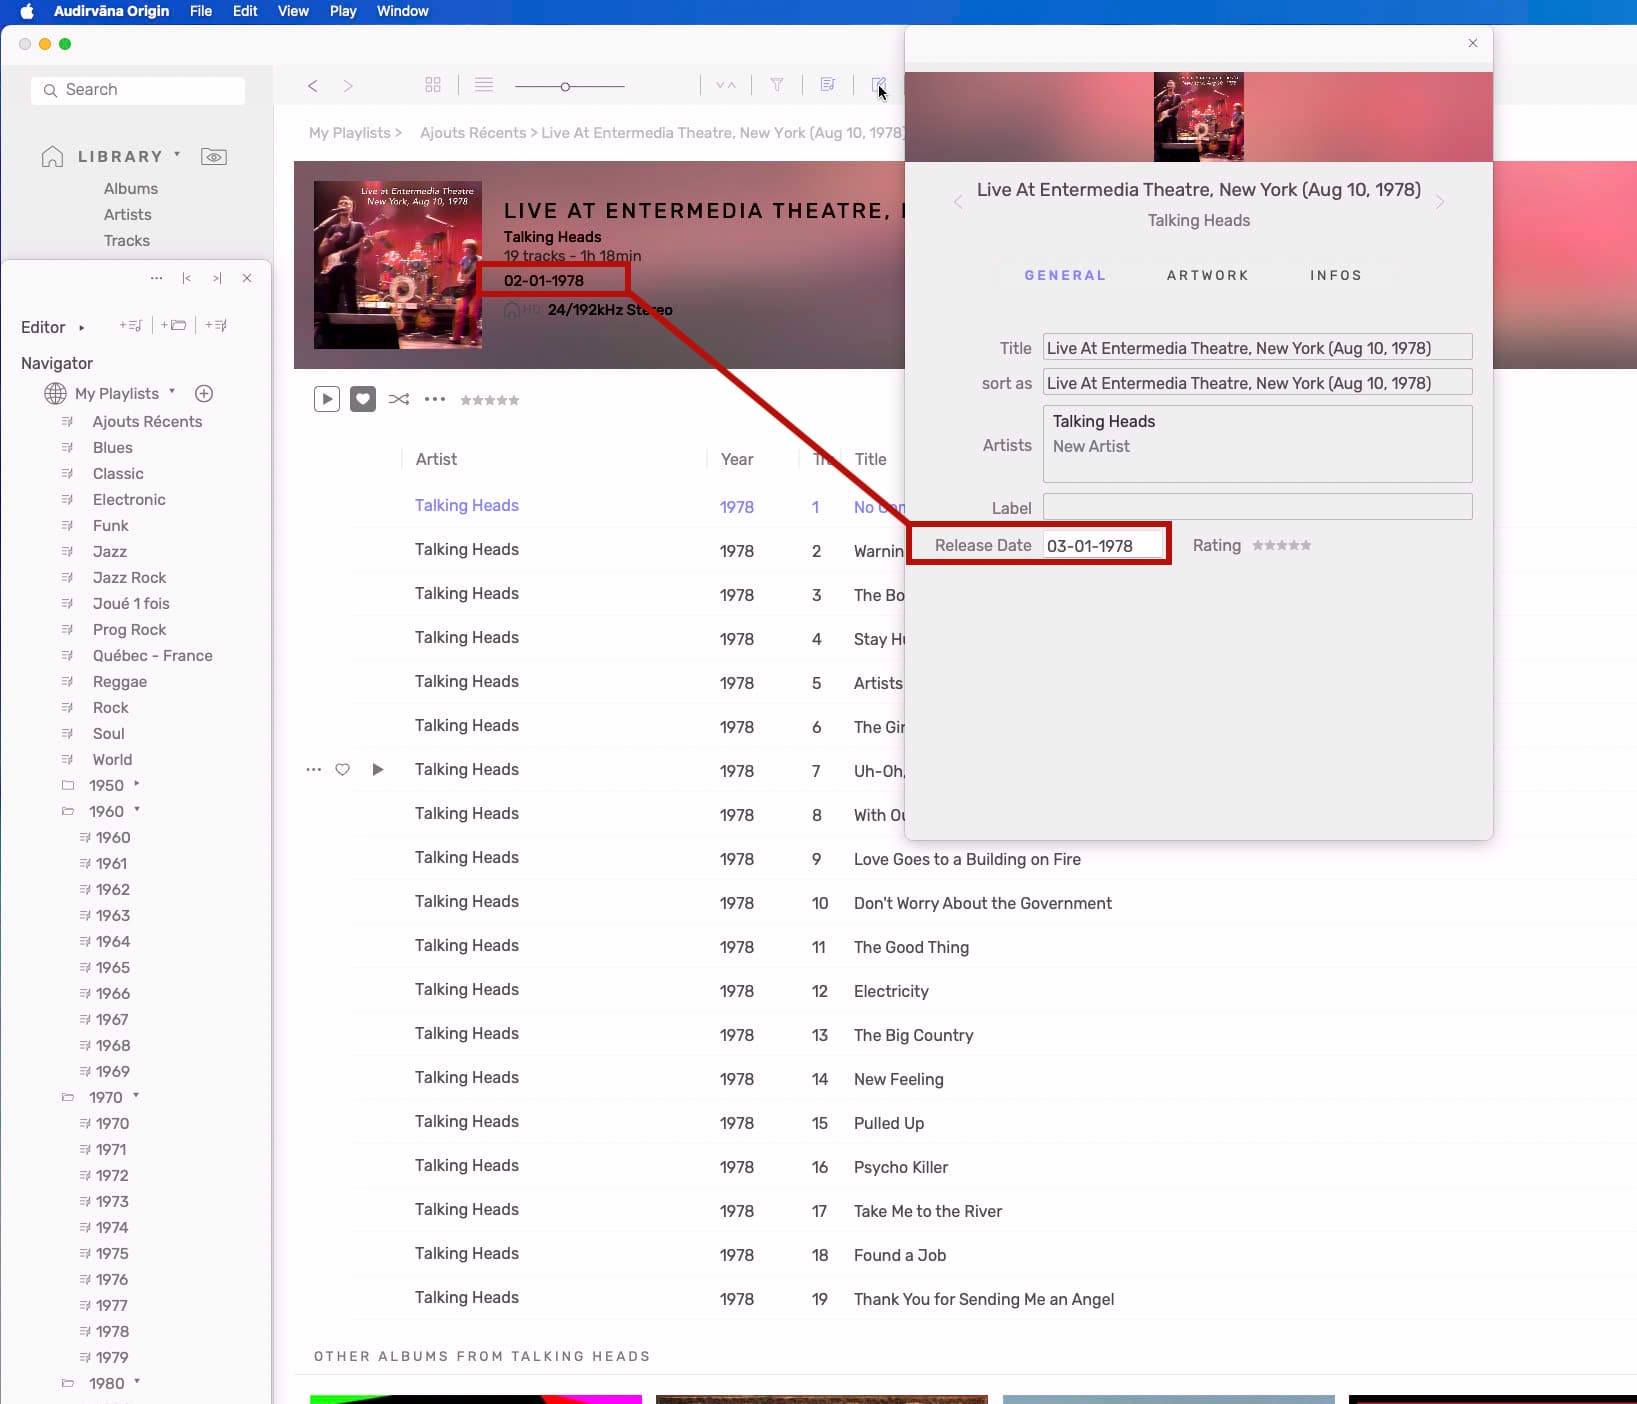The image size is (1637, 1404).
Task: Open the GENERAL tab
Action: [x=1065, y=275]
